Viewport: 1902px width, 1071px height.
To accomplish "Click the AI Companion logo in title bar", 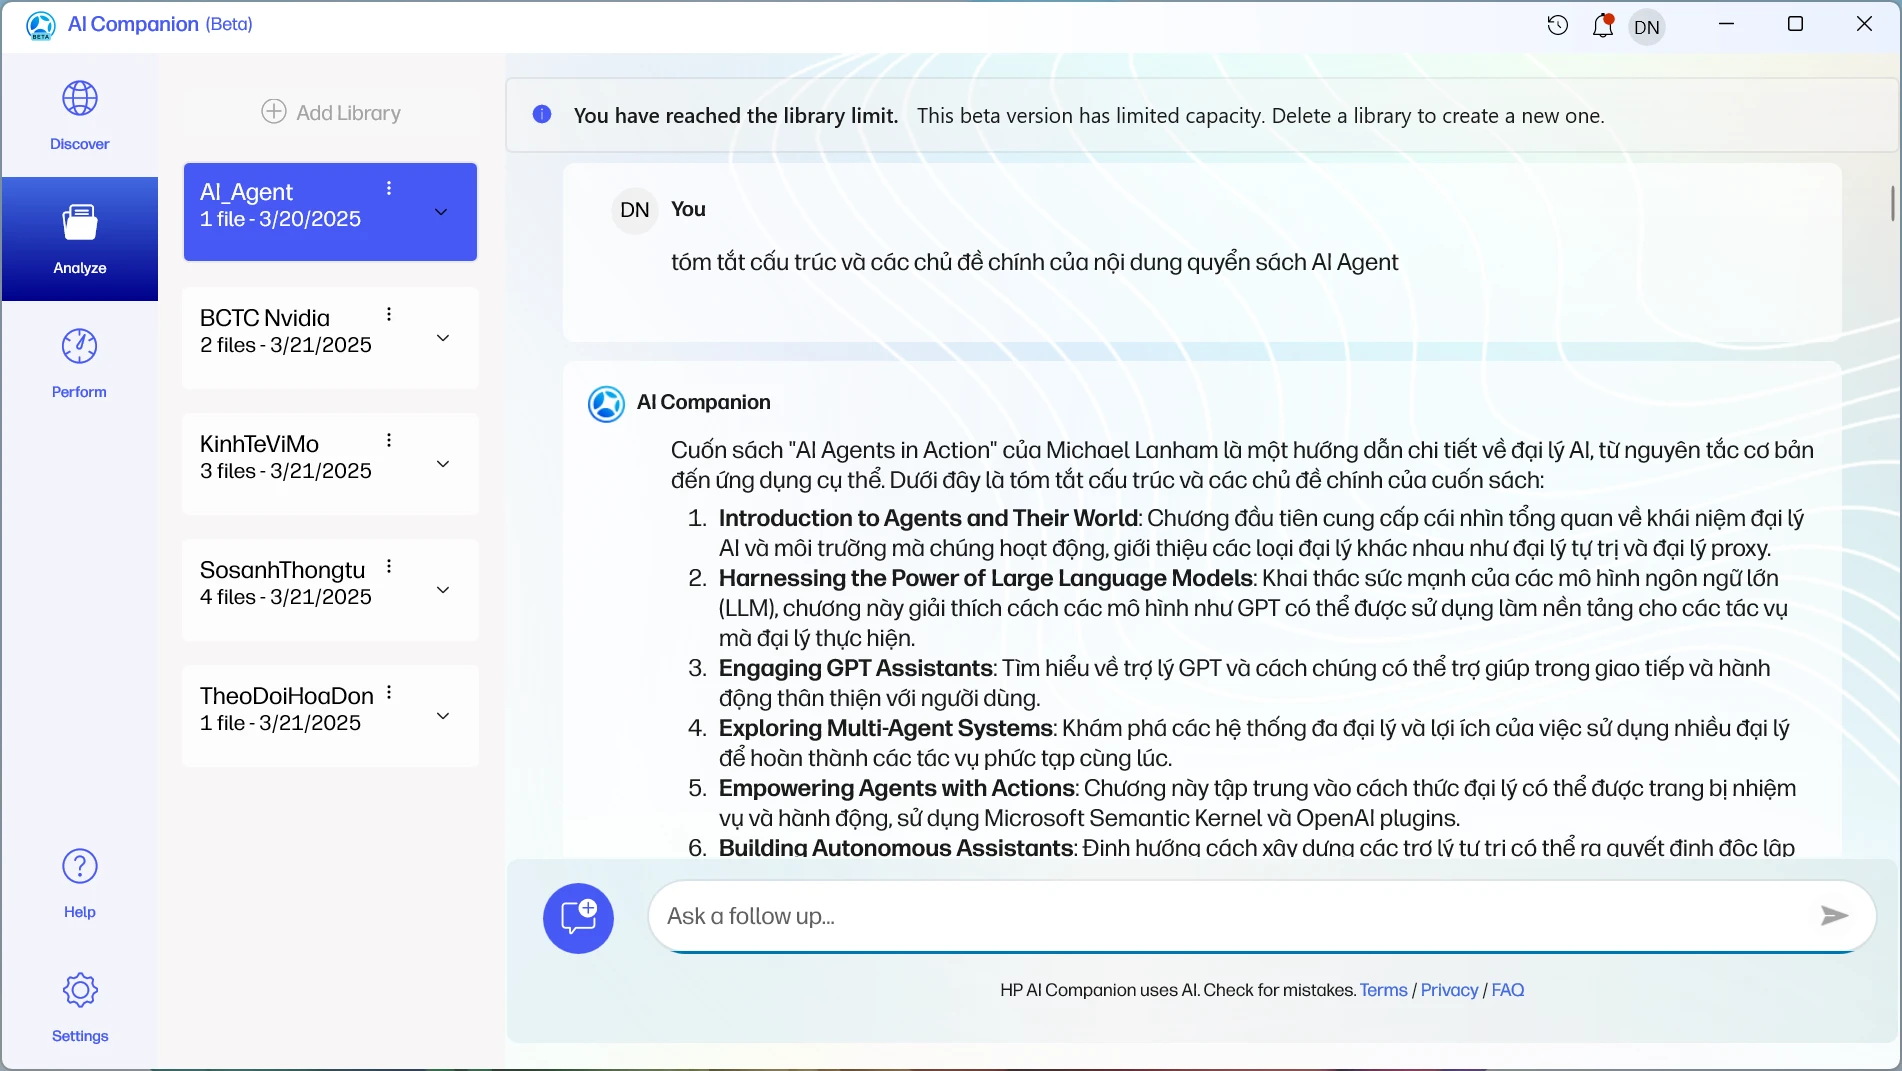I will (41, 25).
